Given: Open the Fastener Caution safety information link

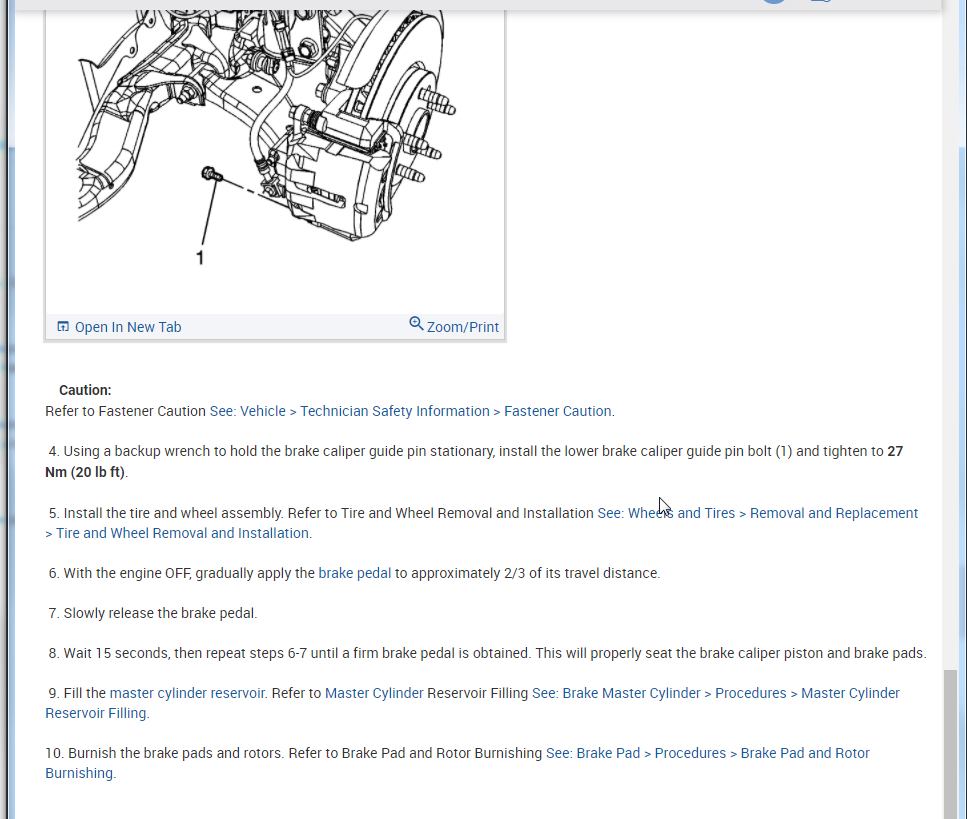Looking at the screenshot, I should coord(411,411).
